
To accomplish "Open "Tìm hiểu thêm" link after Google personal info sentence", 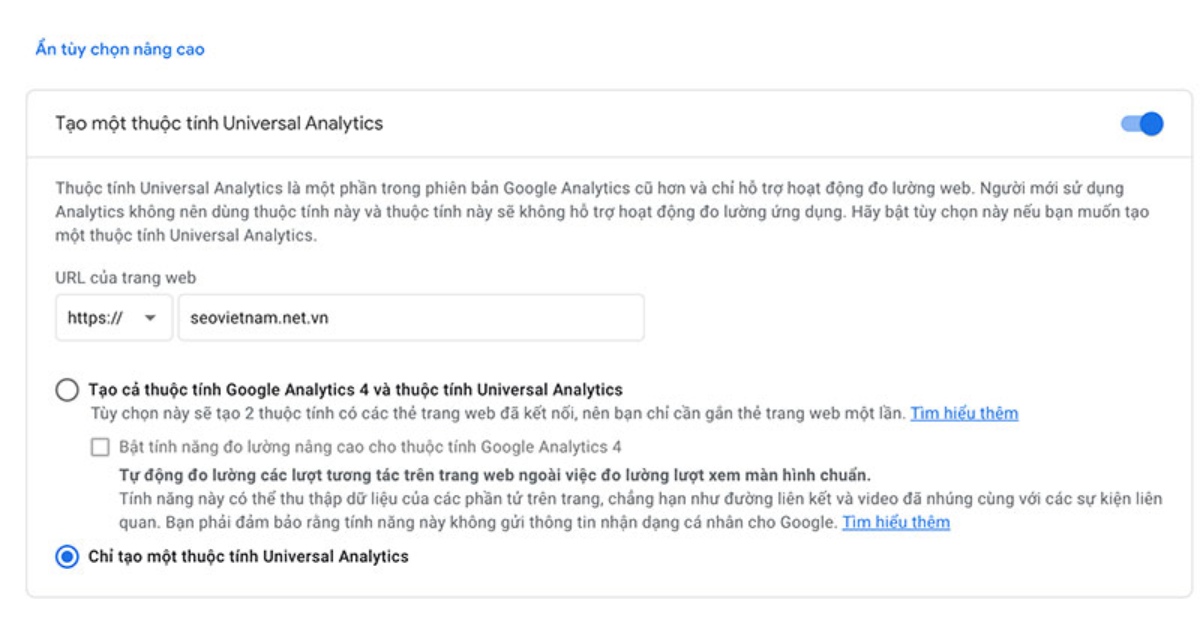I will [x=896, y=522].
